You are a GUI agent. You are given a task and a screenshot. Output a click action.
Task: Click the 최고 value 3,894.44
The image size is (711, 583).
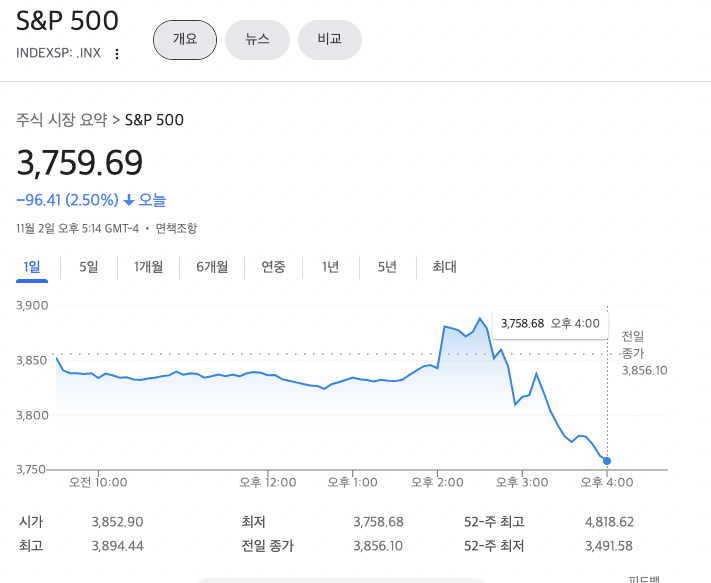[117, 546]
